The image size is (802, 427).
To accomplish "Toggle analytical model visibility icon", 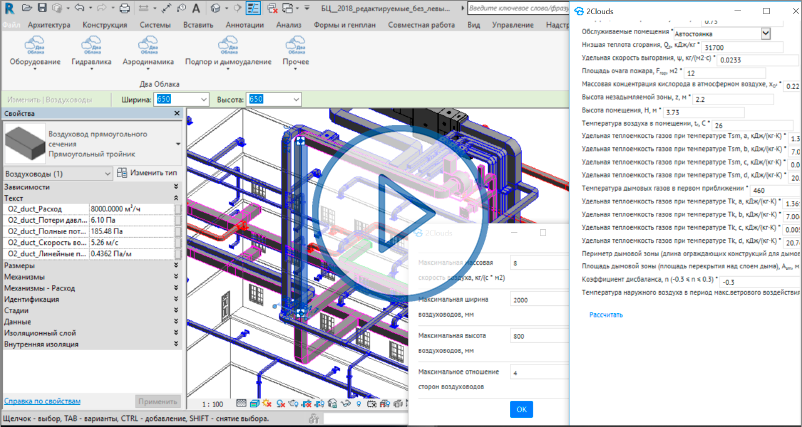I will click(x=385, y=403).
